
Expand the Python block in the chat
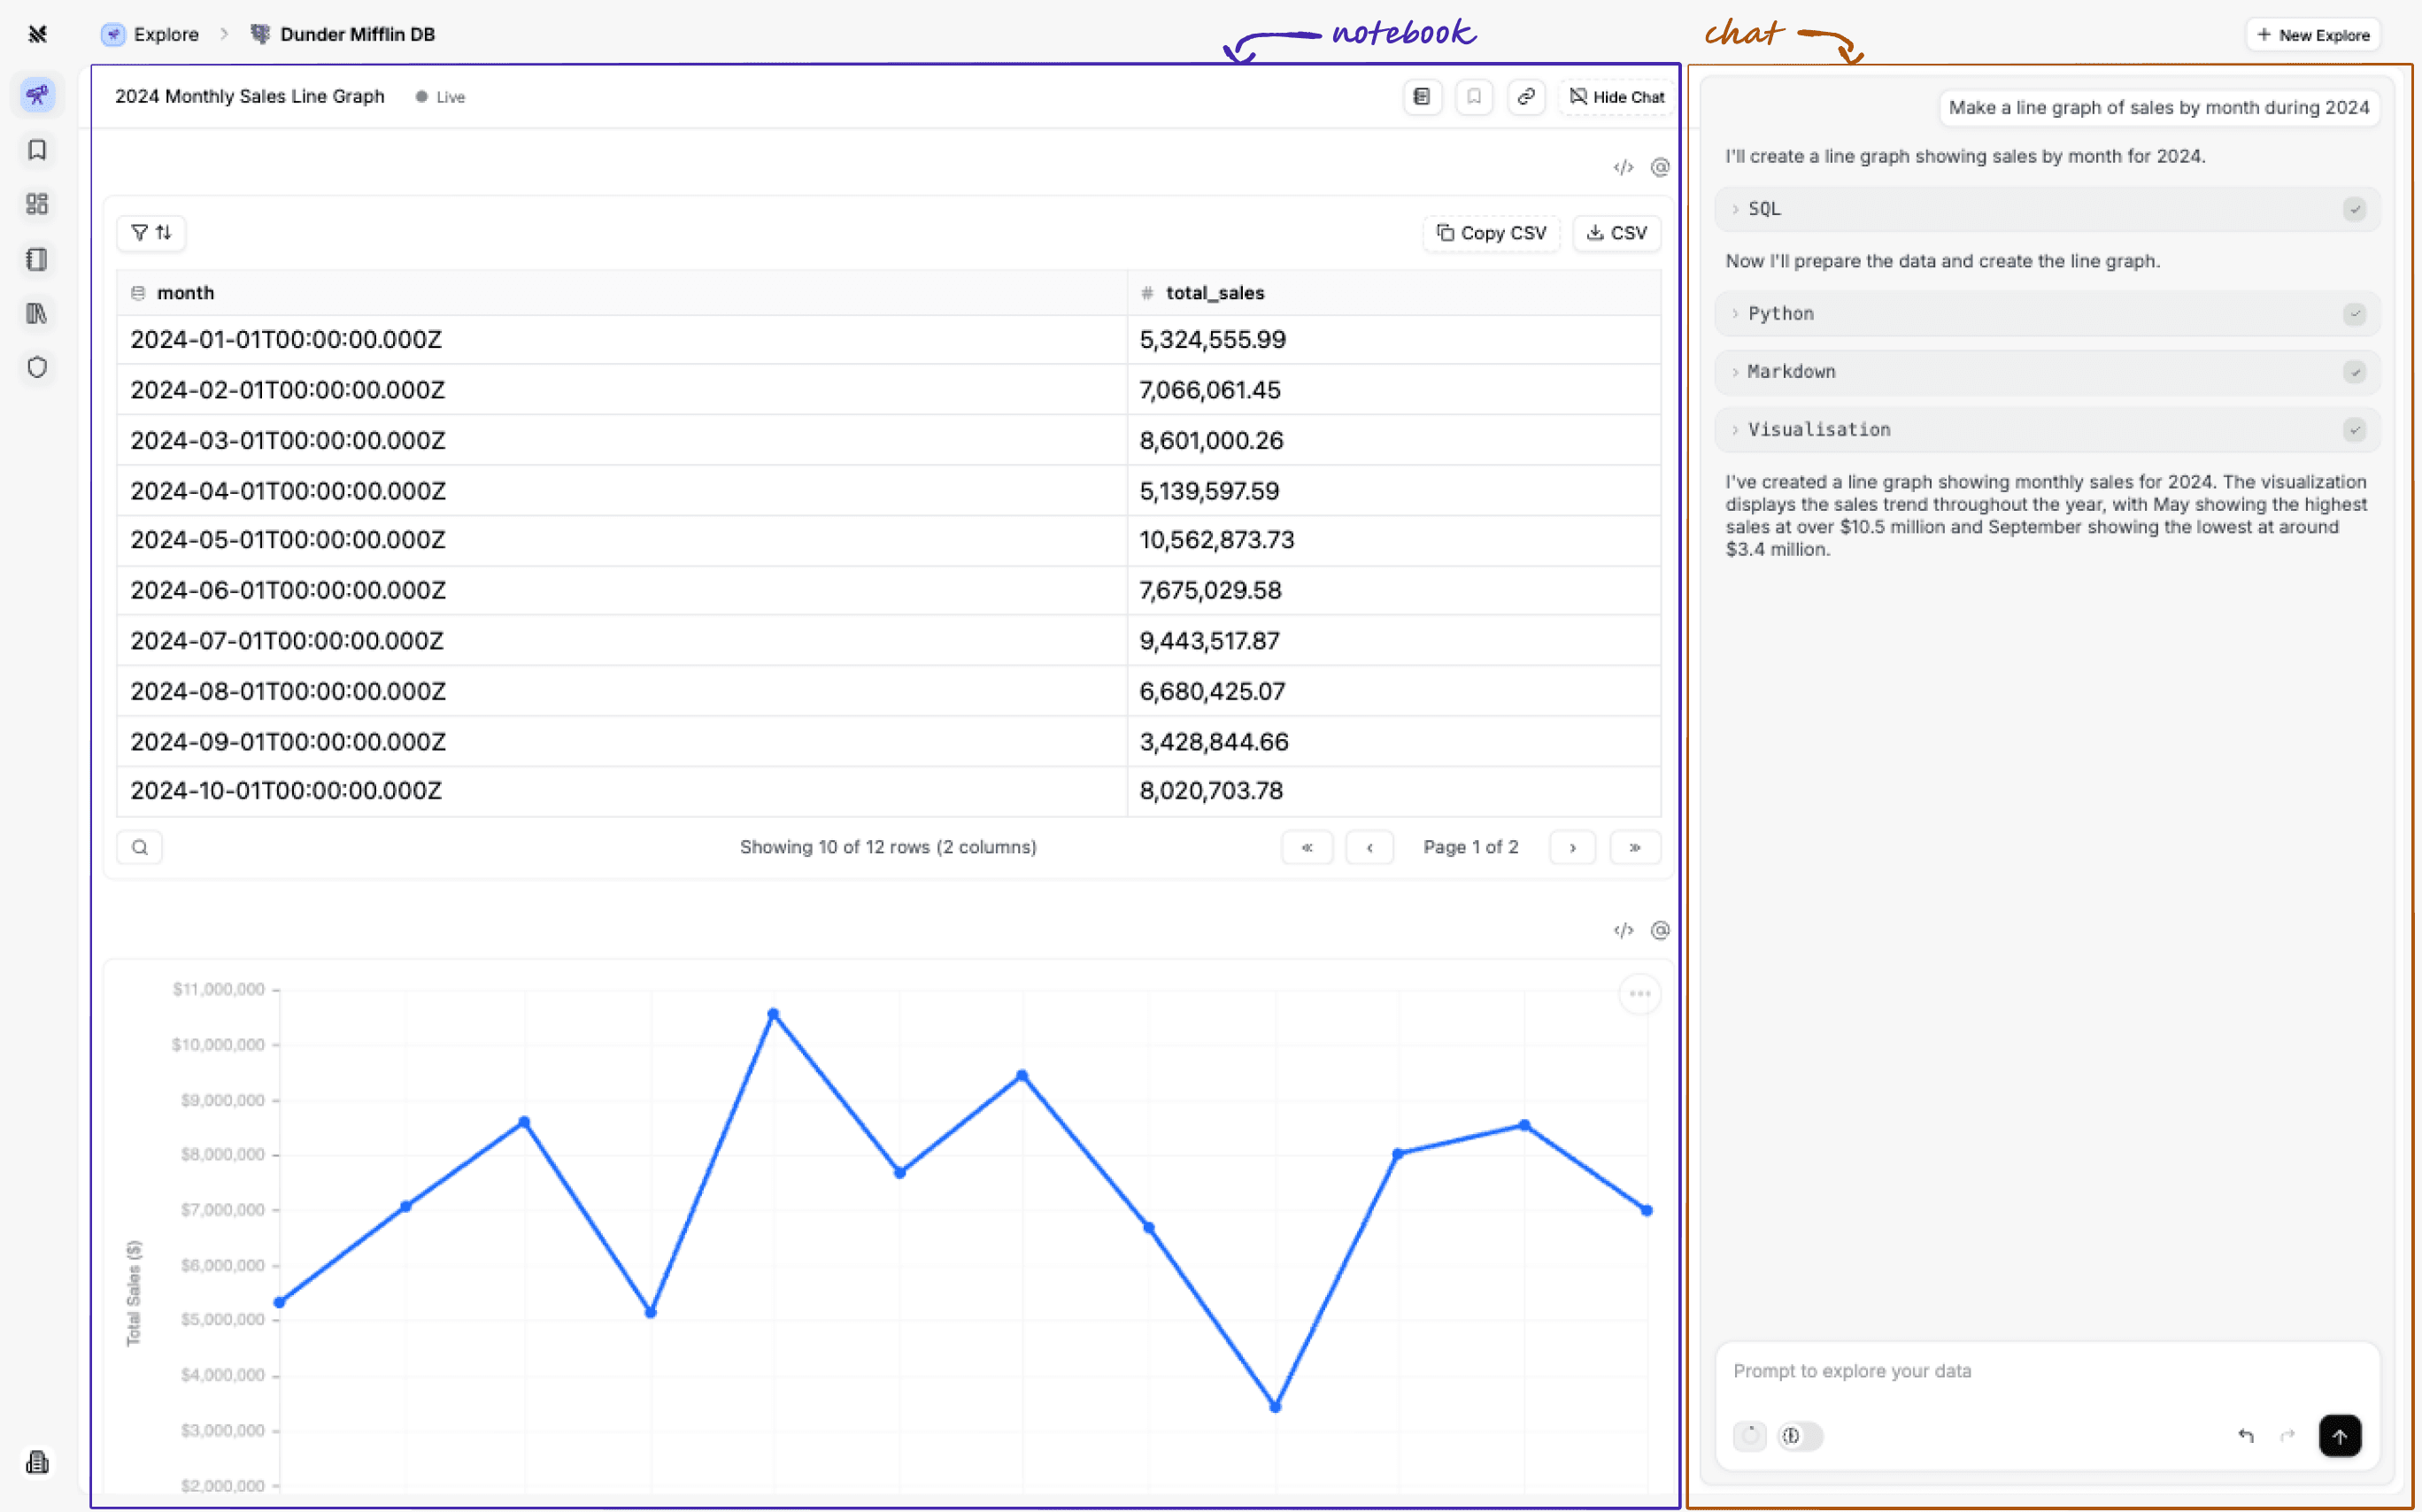1780,313
